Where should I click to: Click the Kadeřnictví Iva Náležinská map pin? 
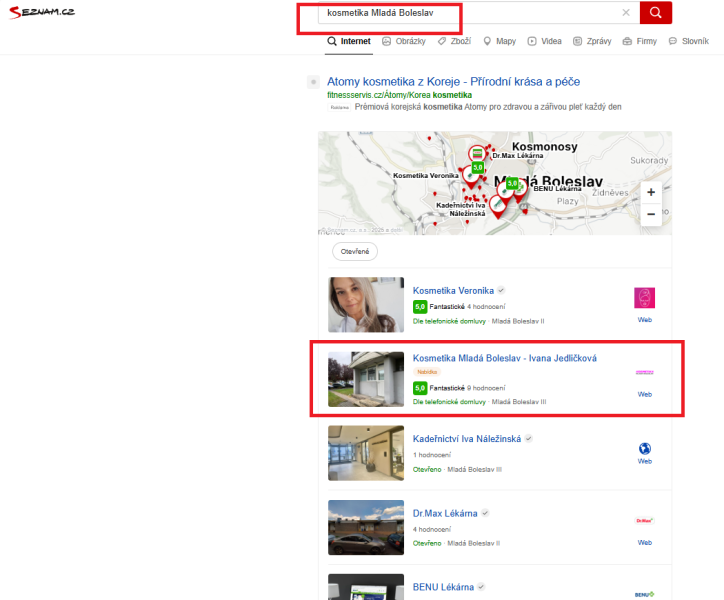tap(498, 206)
